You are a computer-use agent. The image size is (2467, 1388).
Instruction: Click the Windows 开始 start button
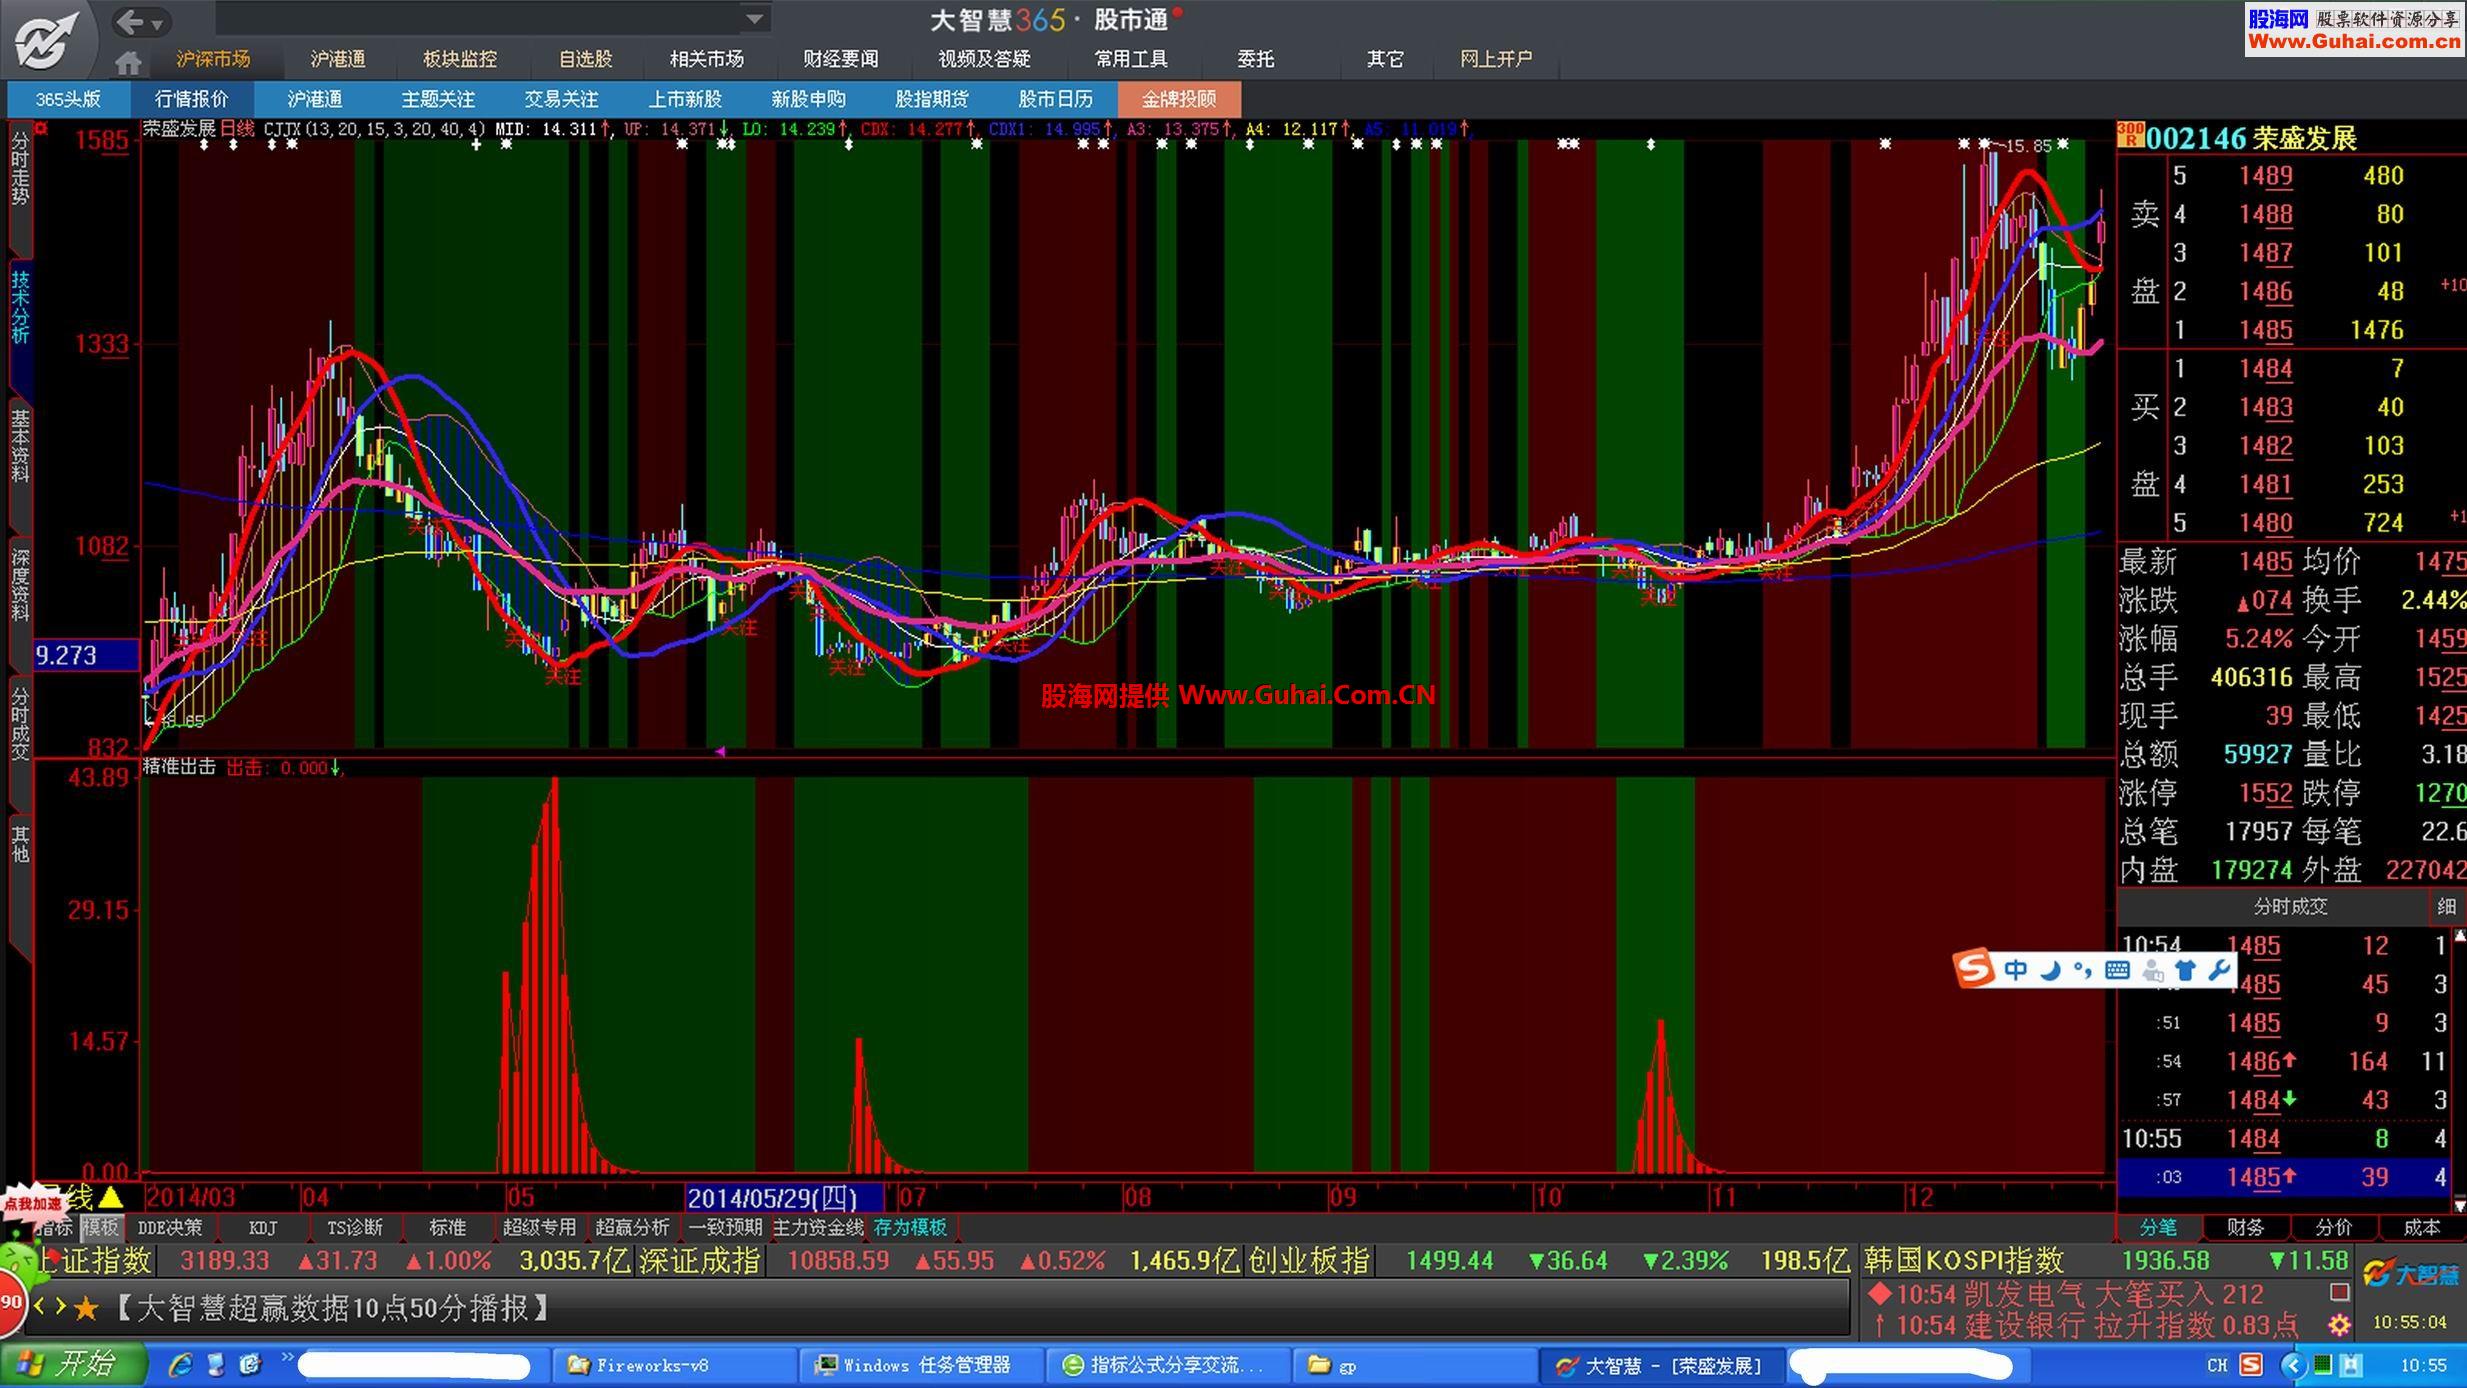(73, 1365)
